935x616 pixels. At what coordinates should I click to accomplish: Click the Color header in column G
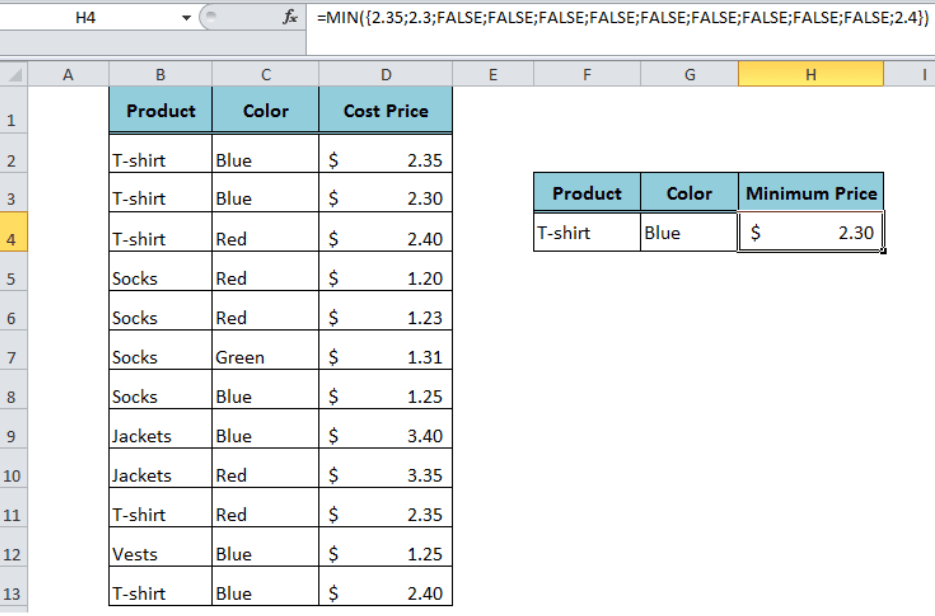coord(689,193)
